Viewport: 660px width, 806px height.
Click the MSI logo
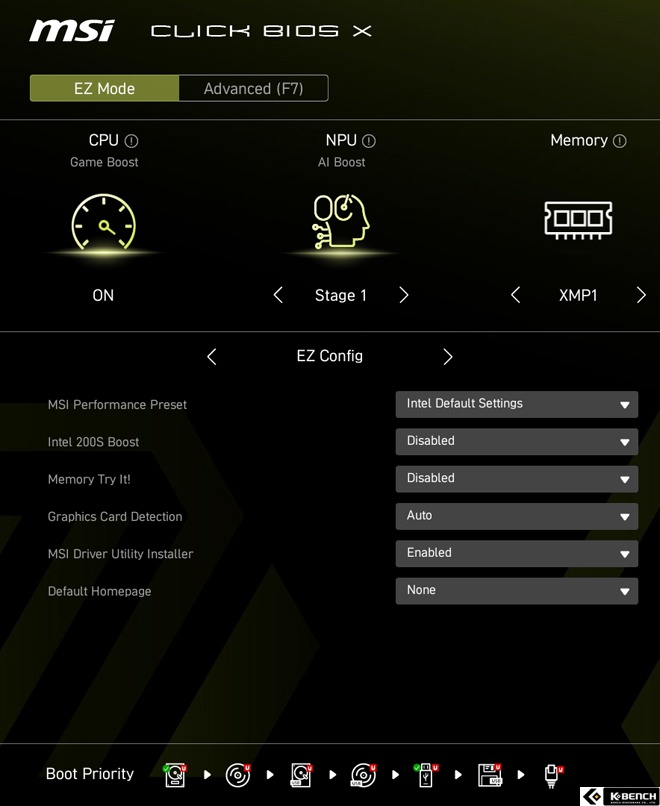(72, 30)
